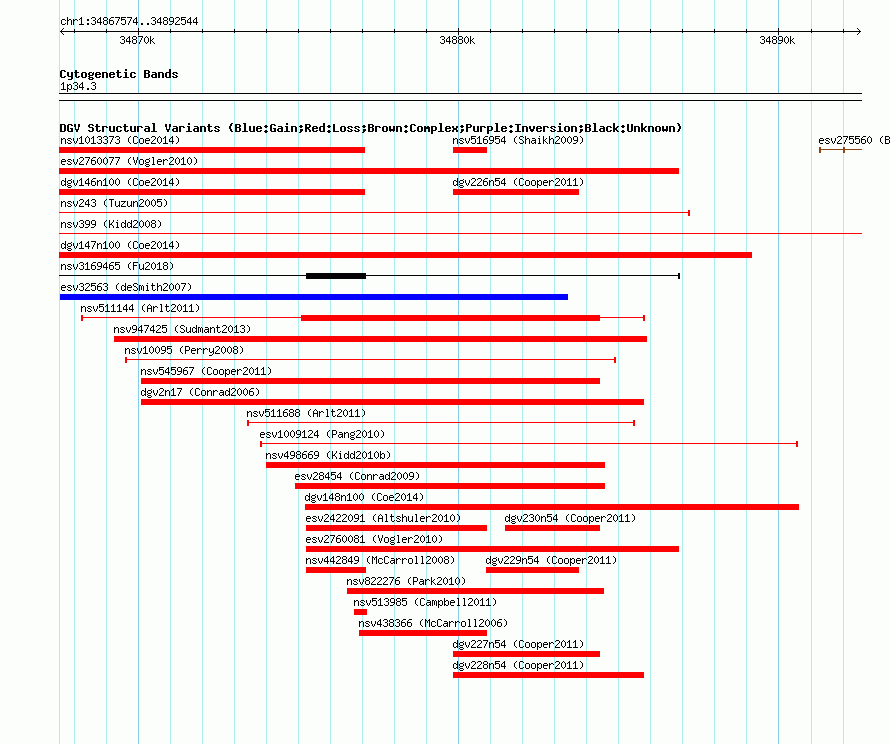Image resolution: width=890 pixels, height=744 pixels.
Task: Click the esv2760081 (Vogler2010) label
Action: 374,539
